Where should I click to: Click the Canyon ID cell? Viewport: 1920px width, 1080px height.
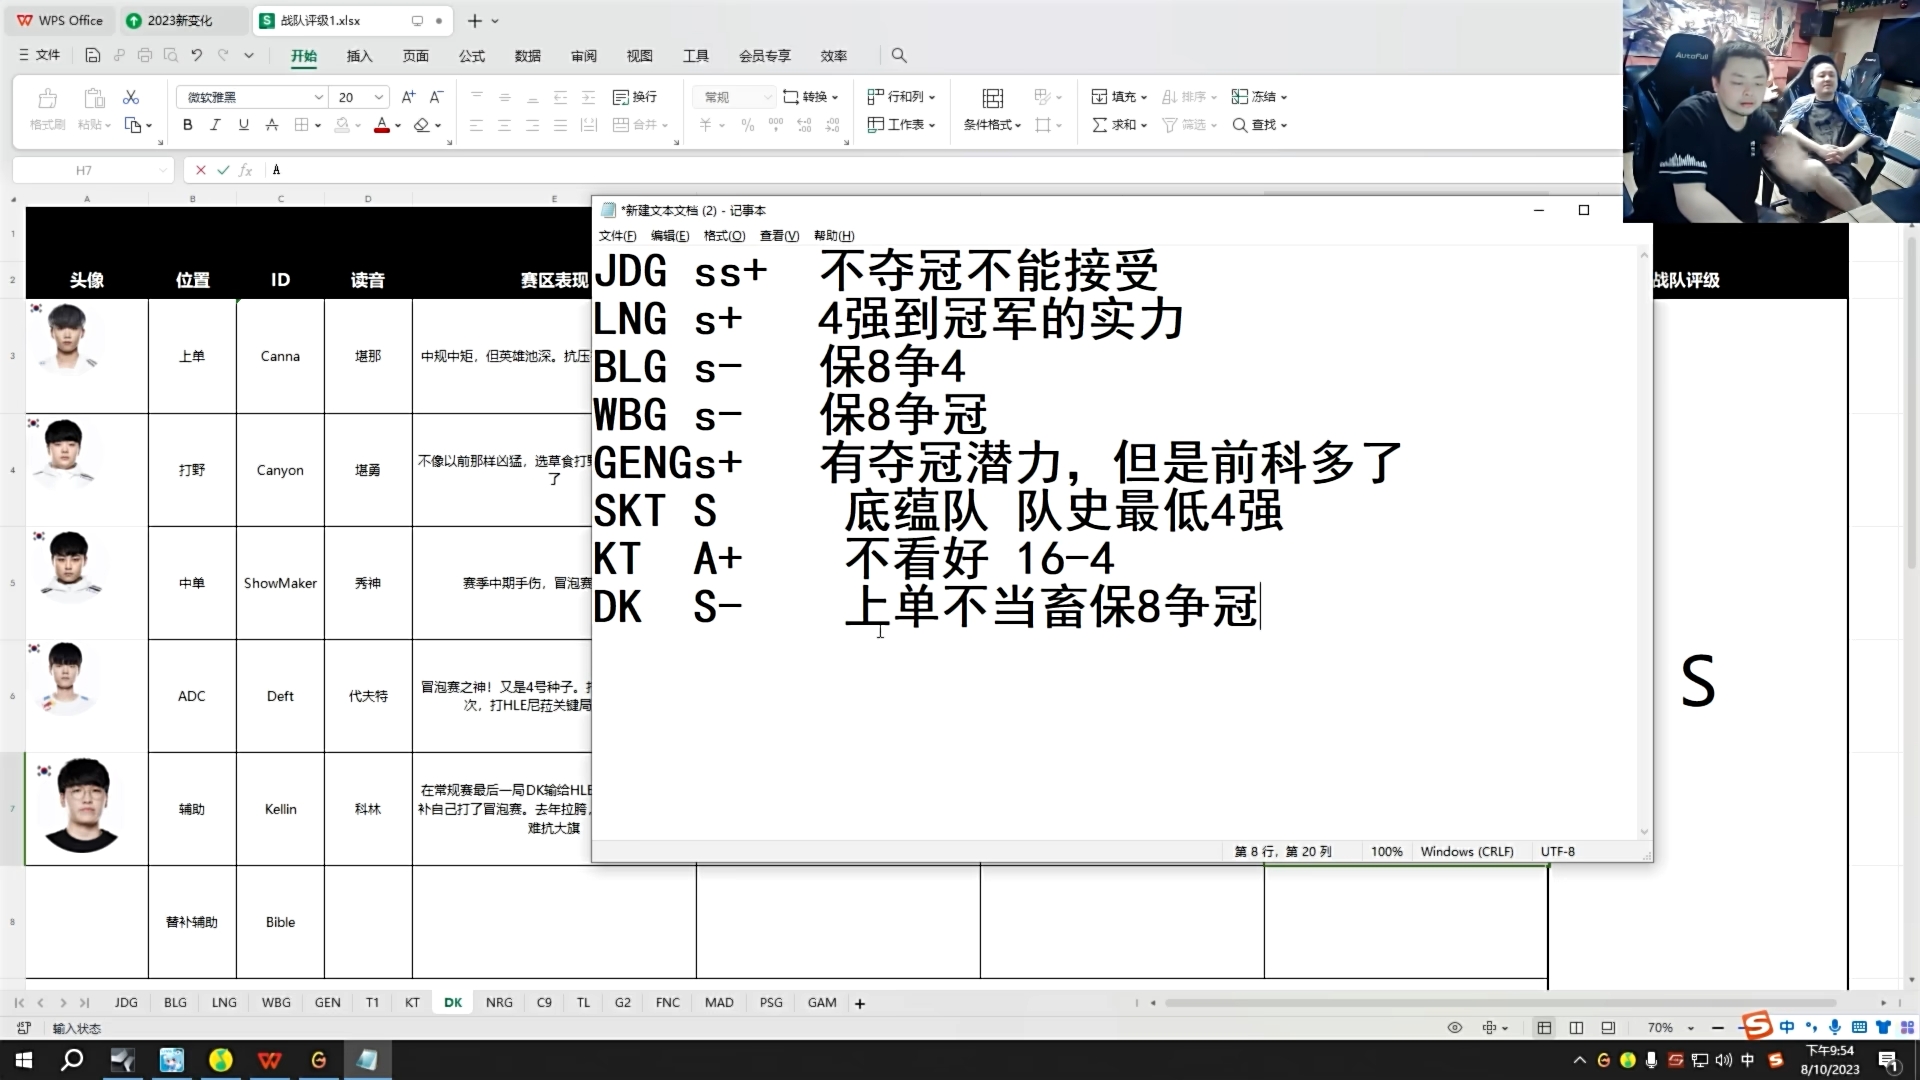coord(280,470)
